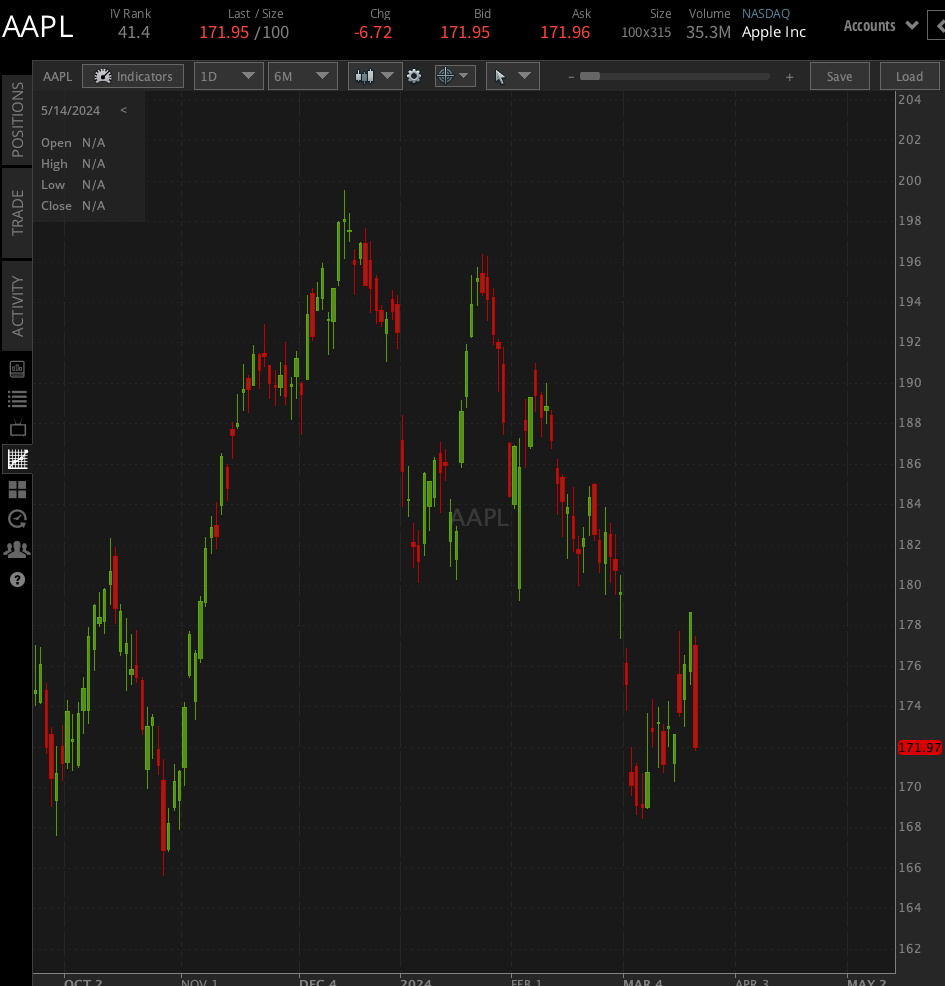
Task: Click the zoom out minus icon
Action: (571, 77)
